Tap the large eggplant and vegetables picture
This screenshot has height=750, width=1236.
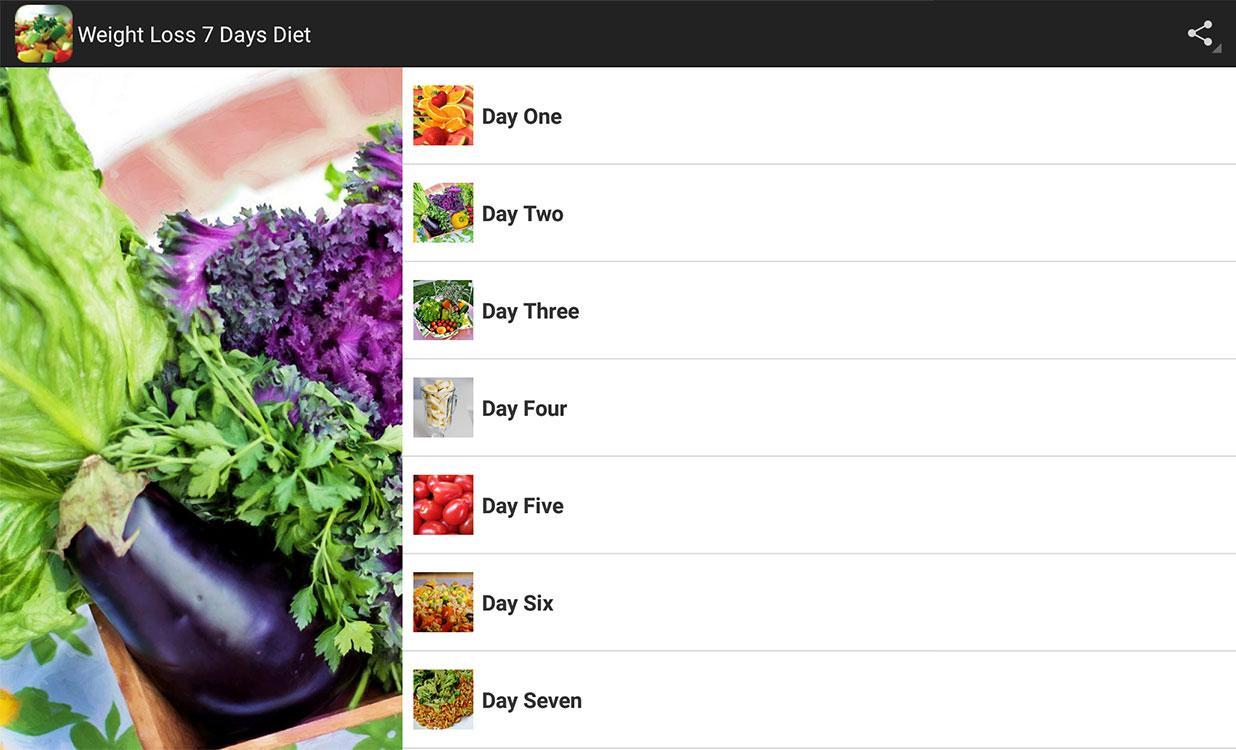tap(201, 409)
